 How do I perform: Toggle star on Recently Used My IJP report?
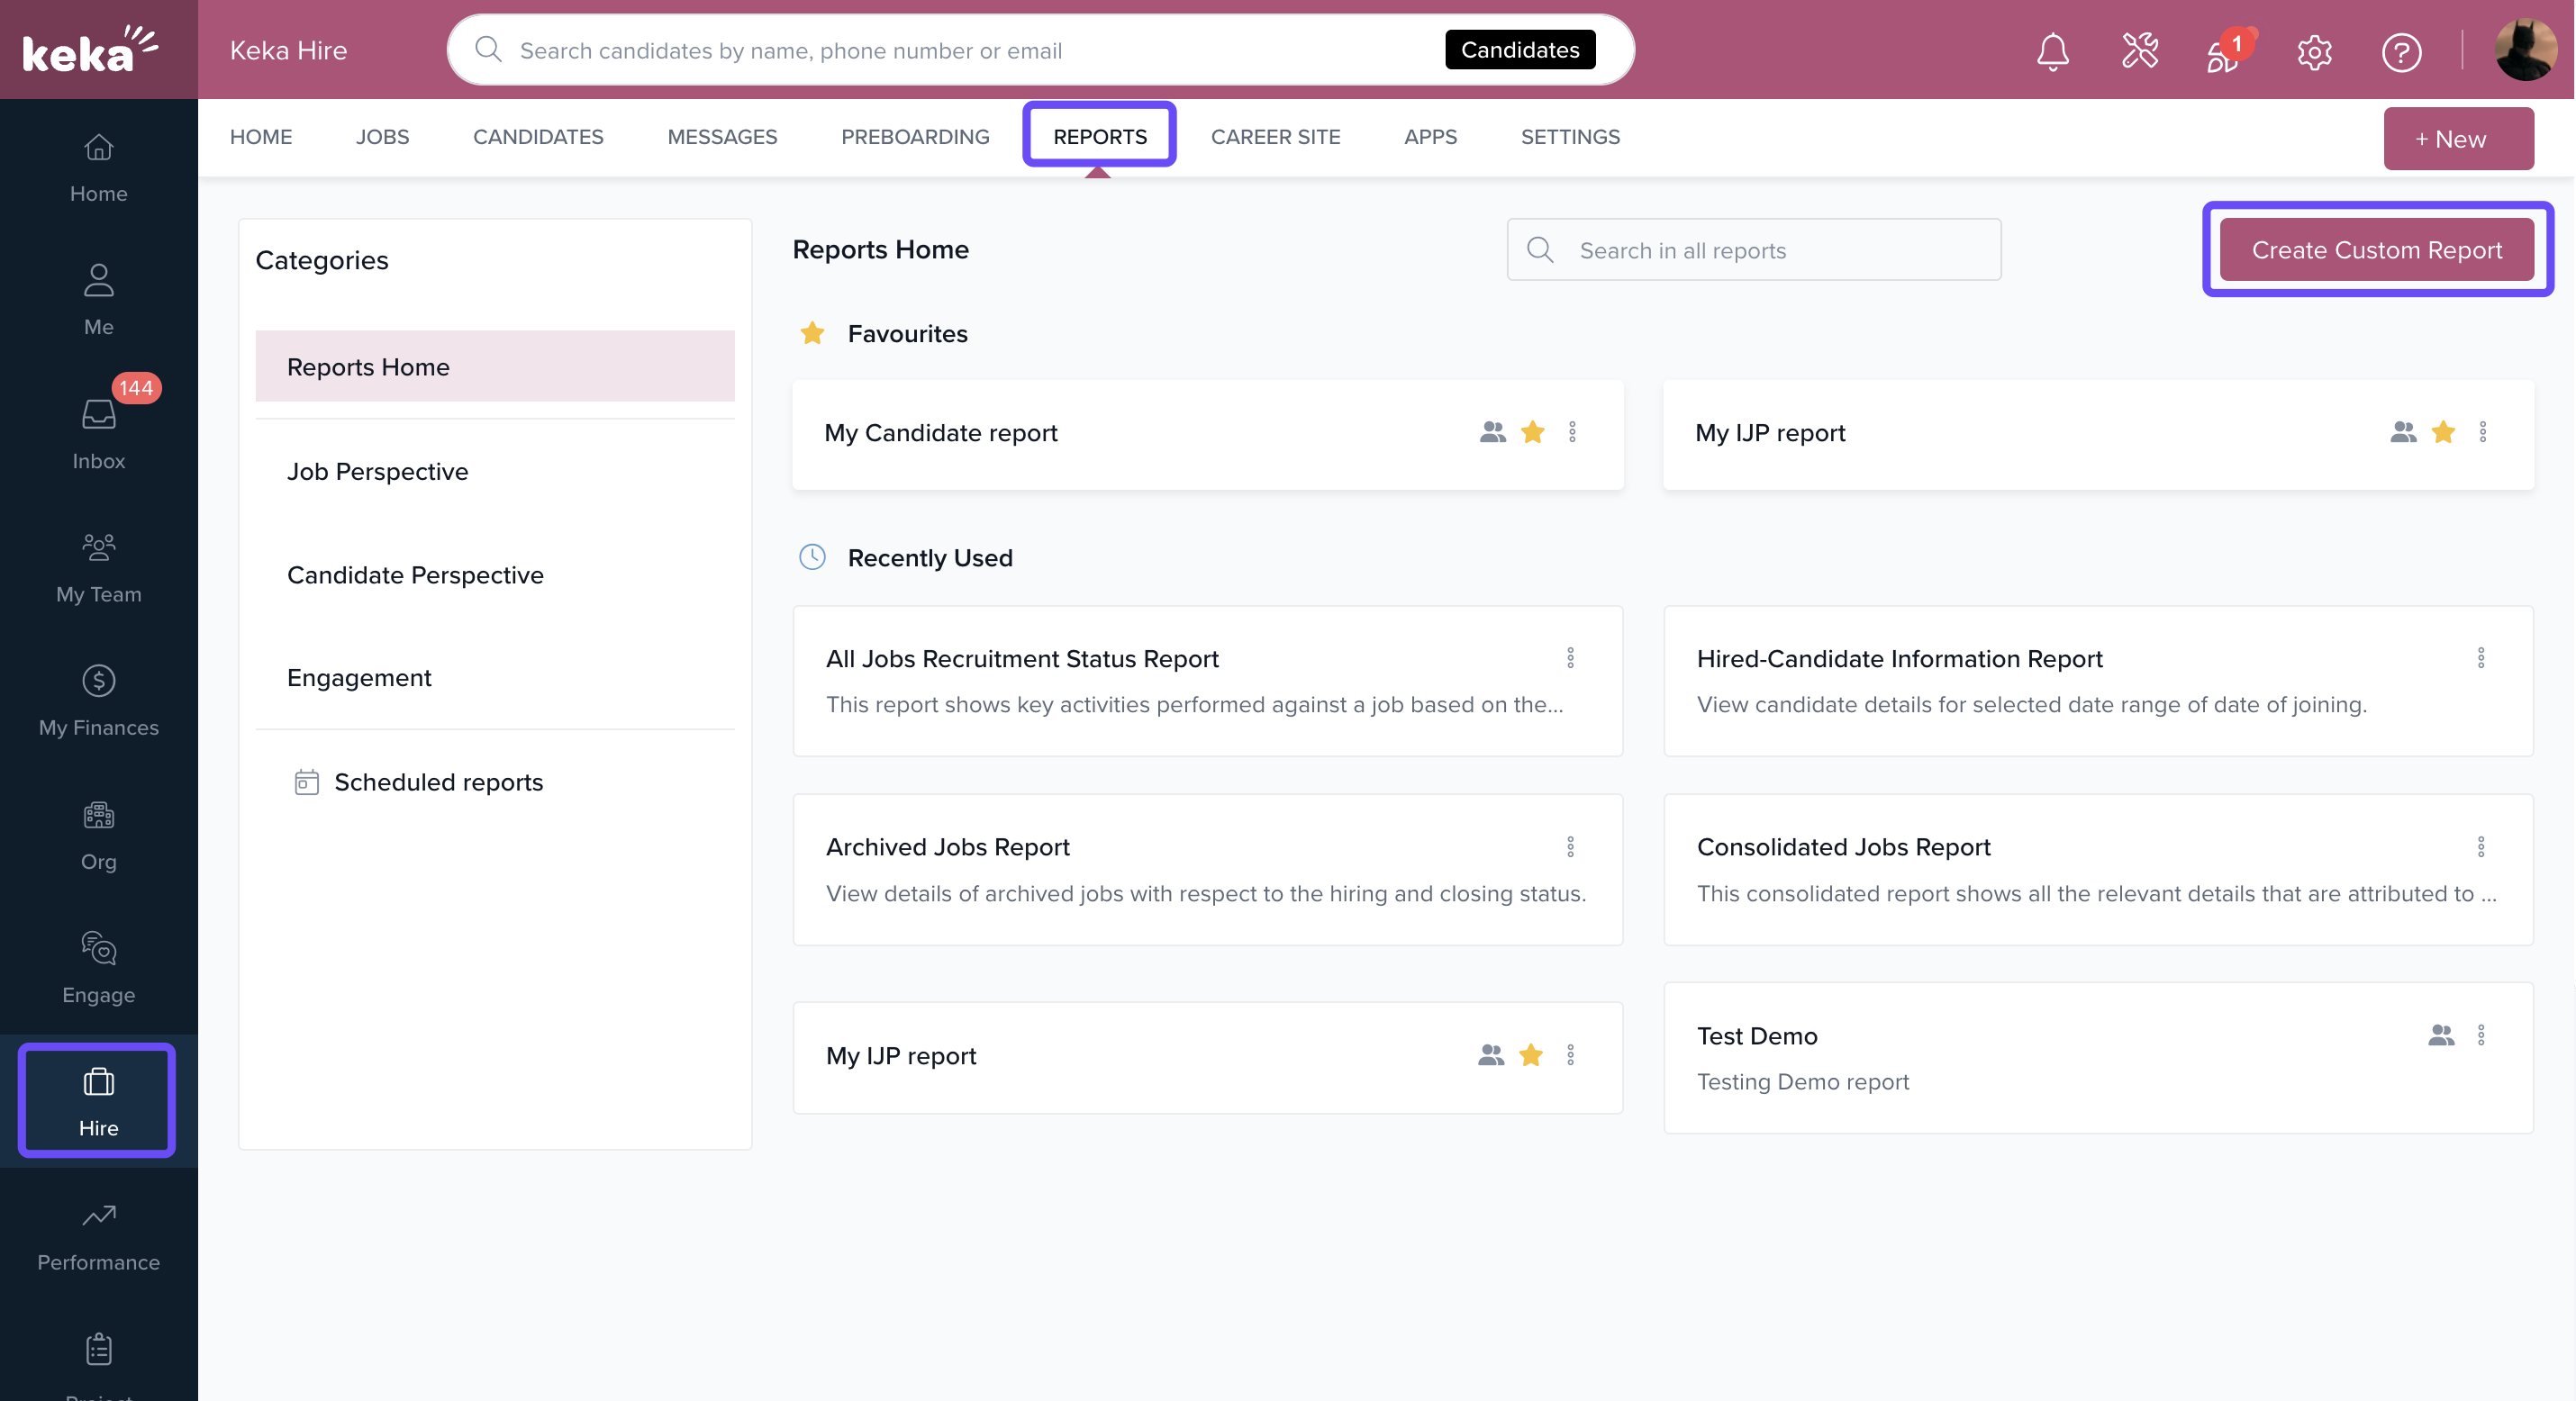(1530, 1055)
